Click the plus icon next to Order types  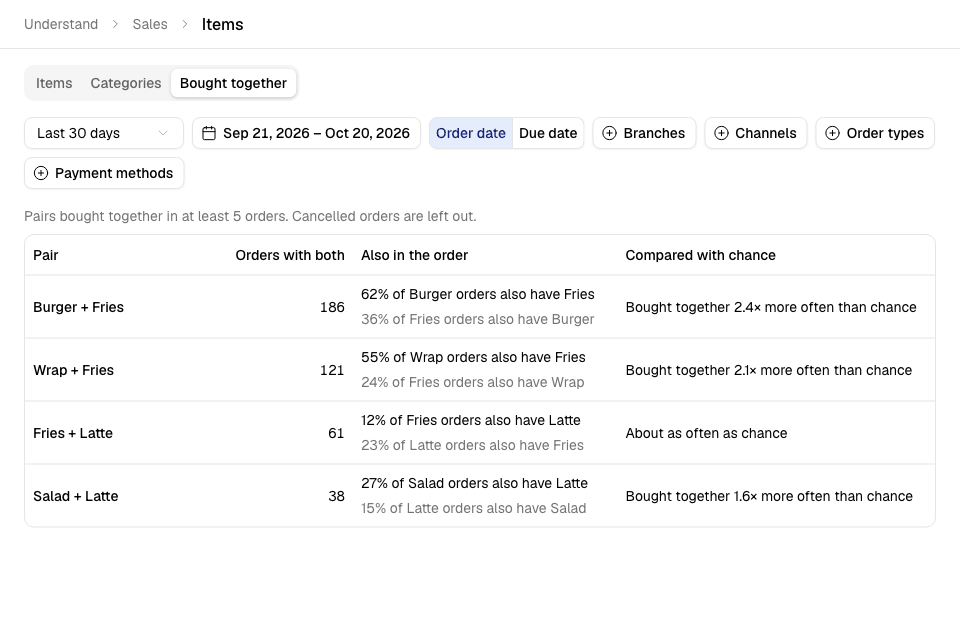point(833,134)
